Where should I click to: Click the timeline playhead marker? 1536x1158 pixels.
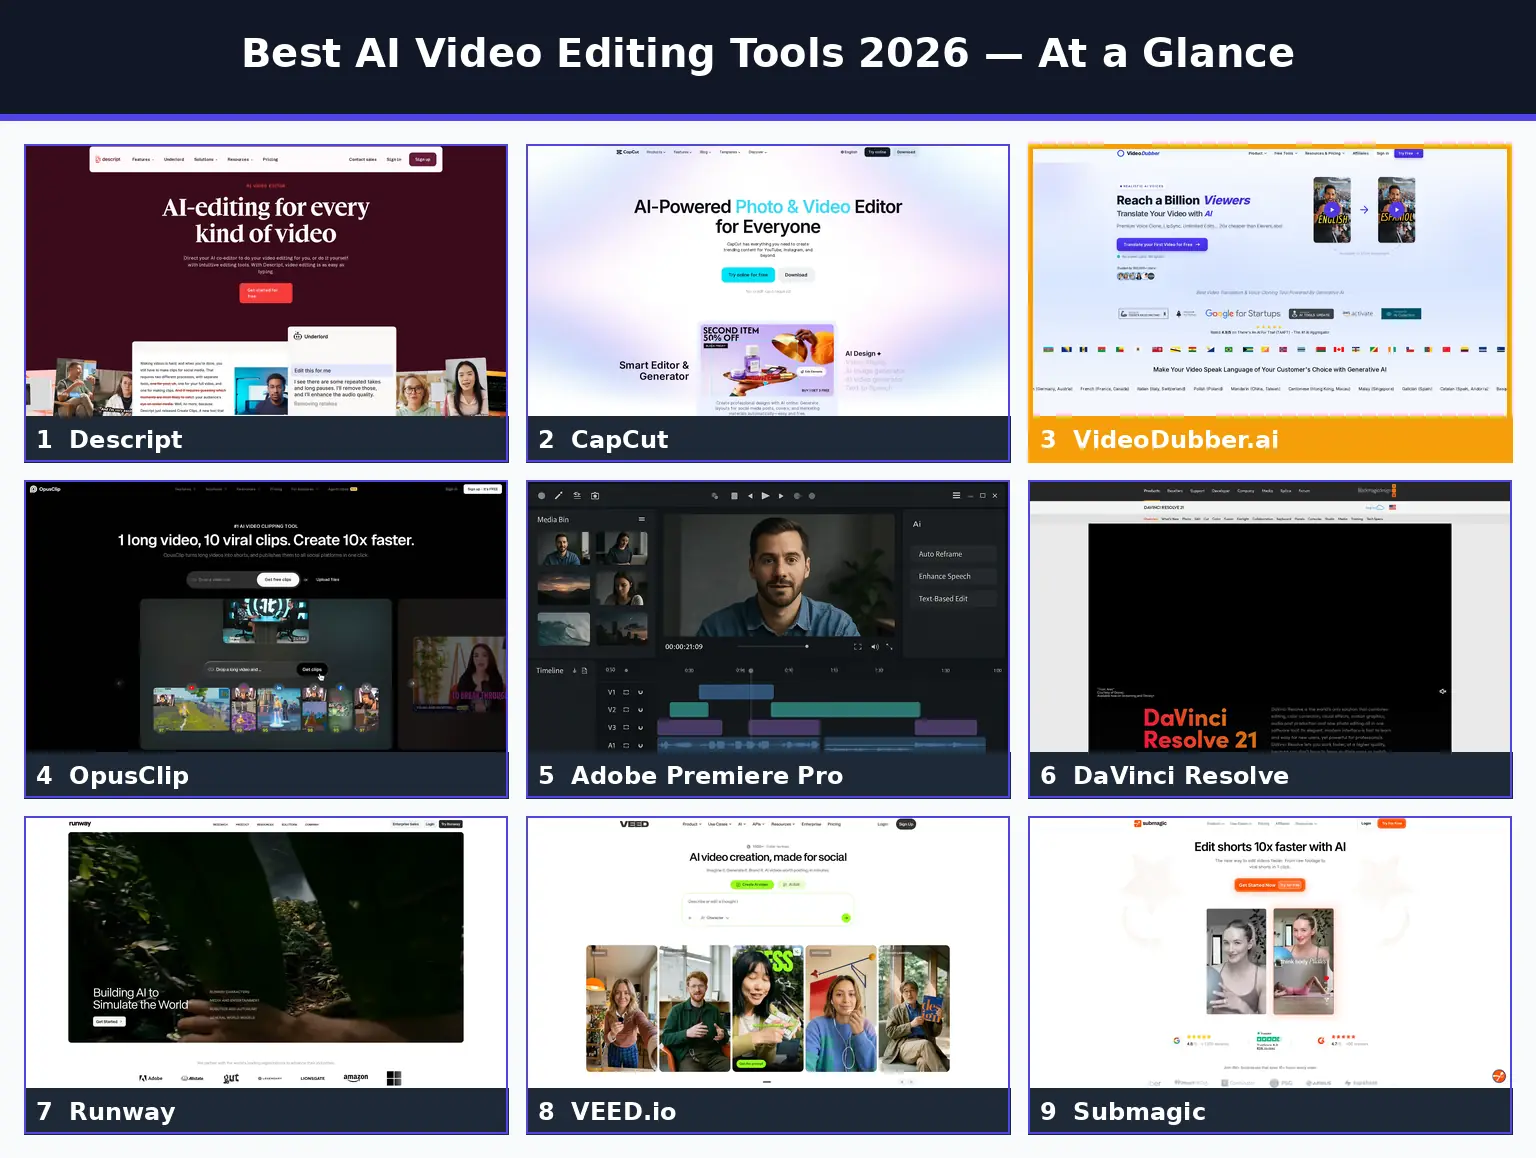[751, 670]
